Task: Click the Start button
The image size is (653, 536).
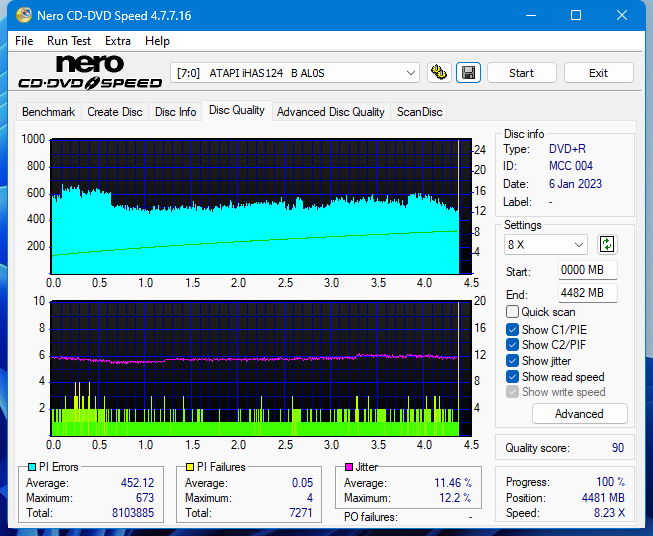Action: (x=521, y=73)
